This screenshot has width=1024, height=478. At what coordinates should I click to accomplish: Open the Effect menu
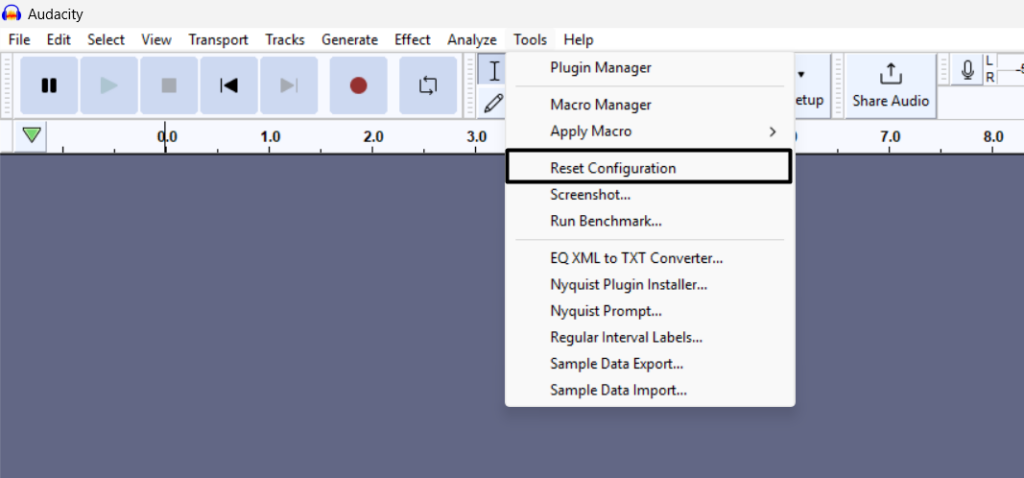(412, 40)
